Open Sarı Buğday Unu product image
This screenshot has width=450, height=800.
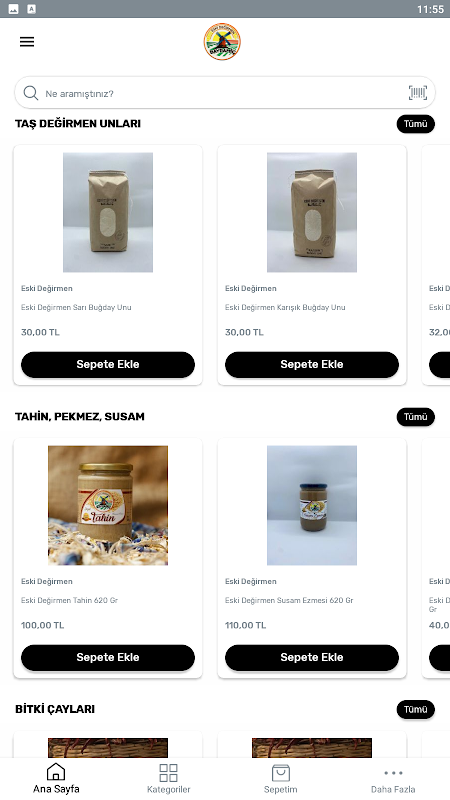(108, 212)
